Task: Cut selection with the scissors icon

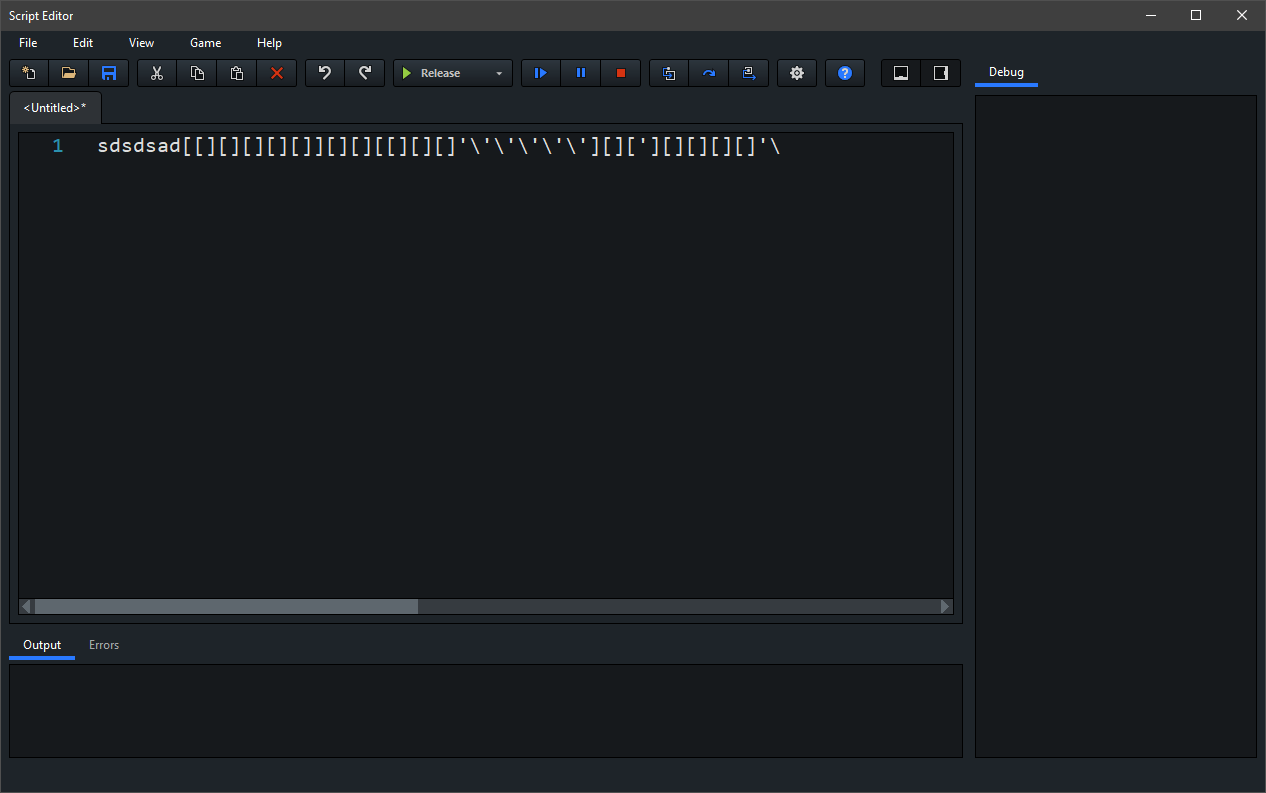Action: 157,73
